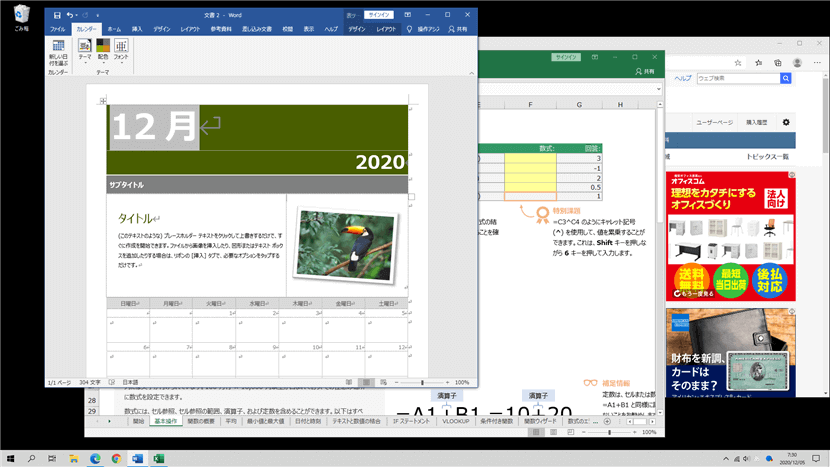Click the Redo icon in Word's quick access toolbar

coord(85,15)
